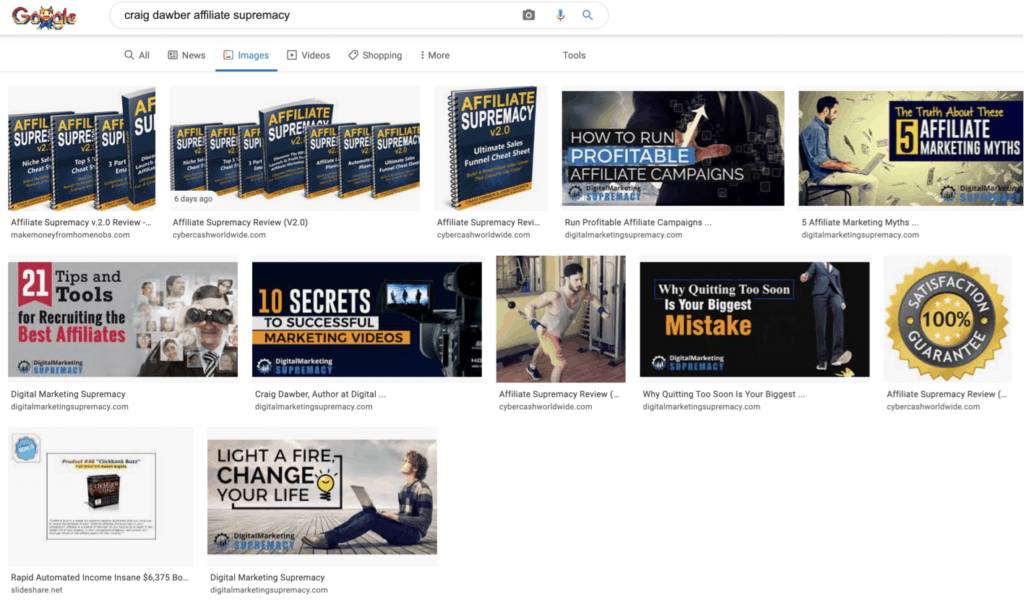Expand the More menu

click(x=435, y=55)
